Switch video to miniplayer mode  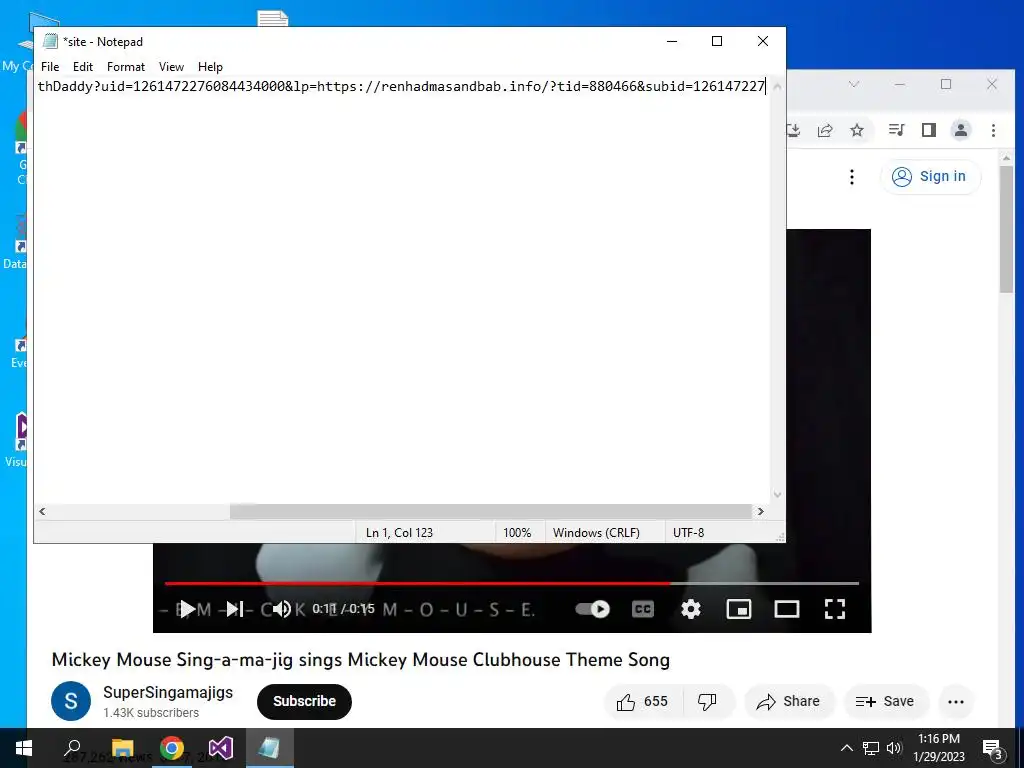pyautogui.click(x=739, y=609)
